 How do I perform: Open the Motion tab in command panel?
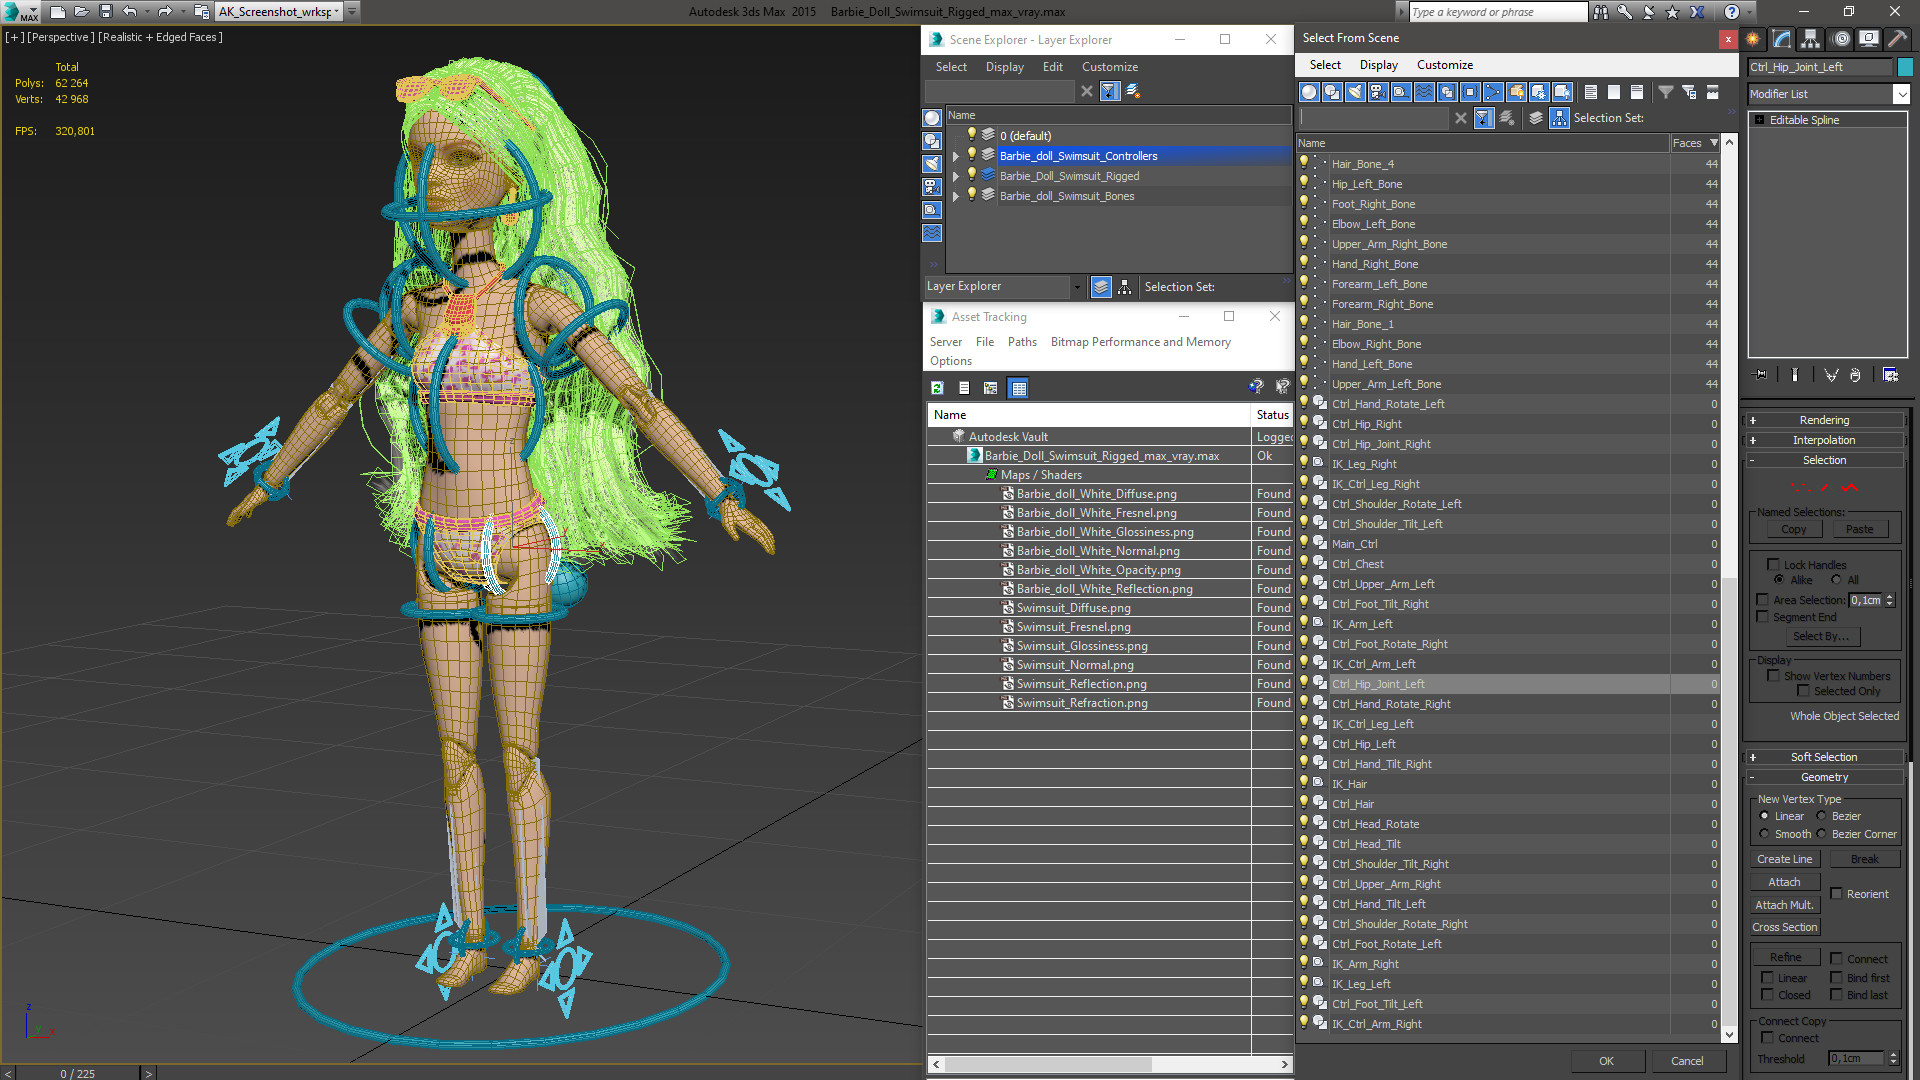coord(1840,39)
